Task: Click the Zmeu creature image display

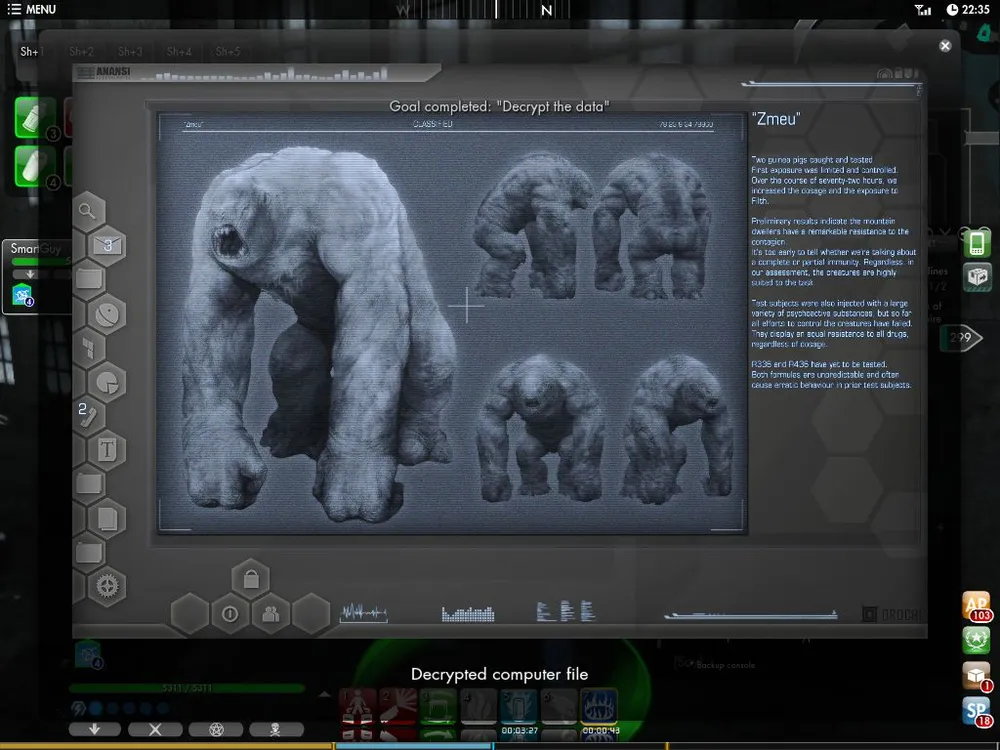Action: pyautogui.click(x=452, y=324)
